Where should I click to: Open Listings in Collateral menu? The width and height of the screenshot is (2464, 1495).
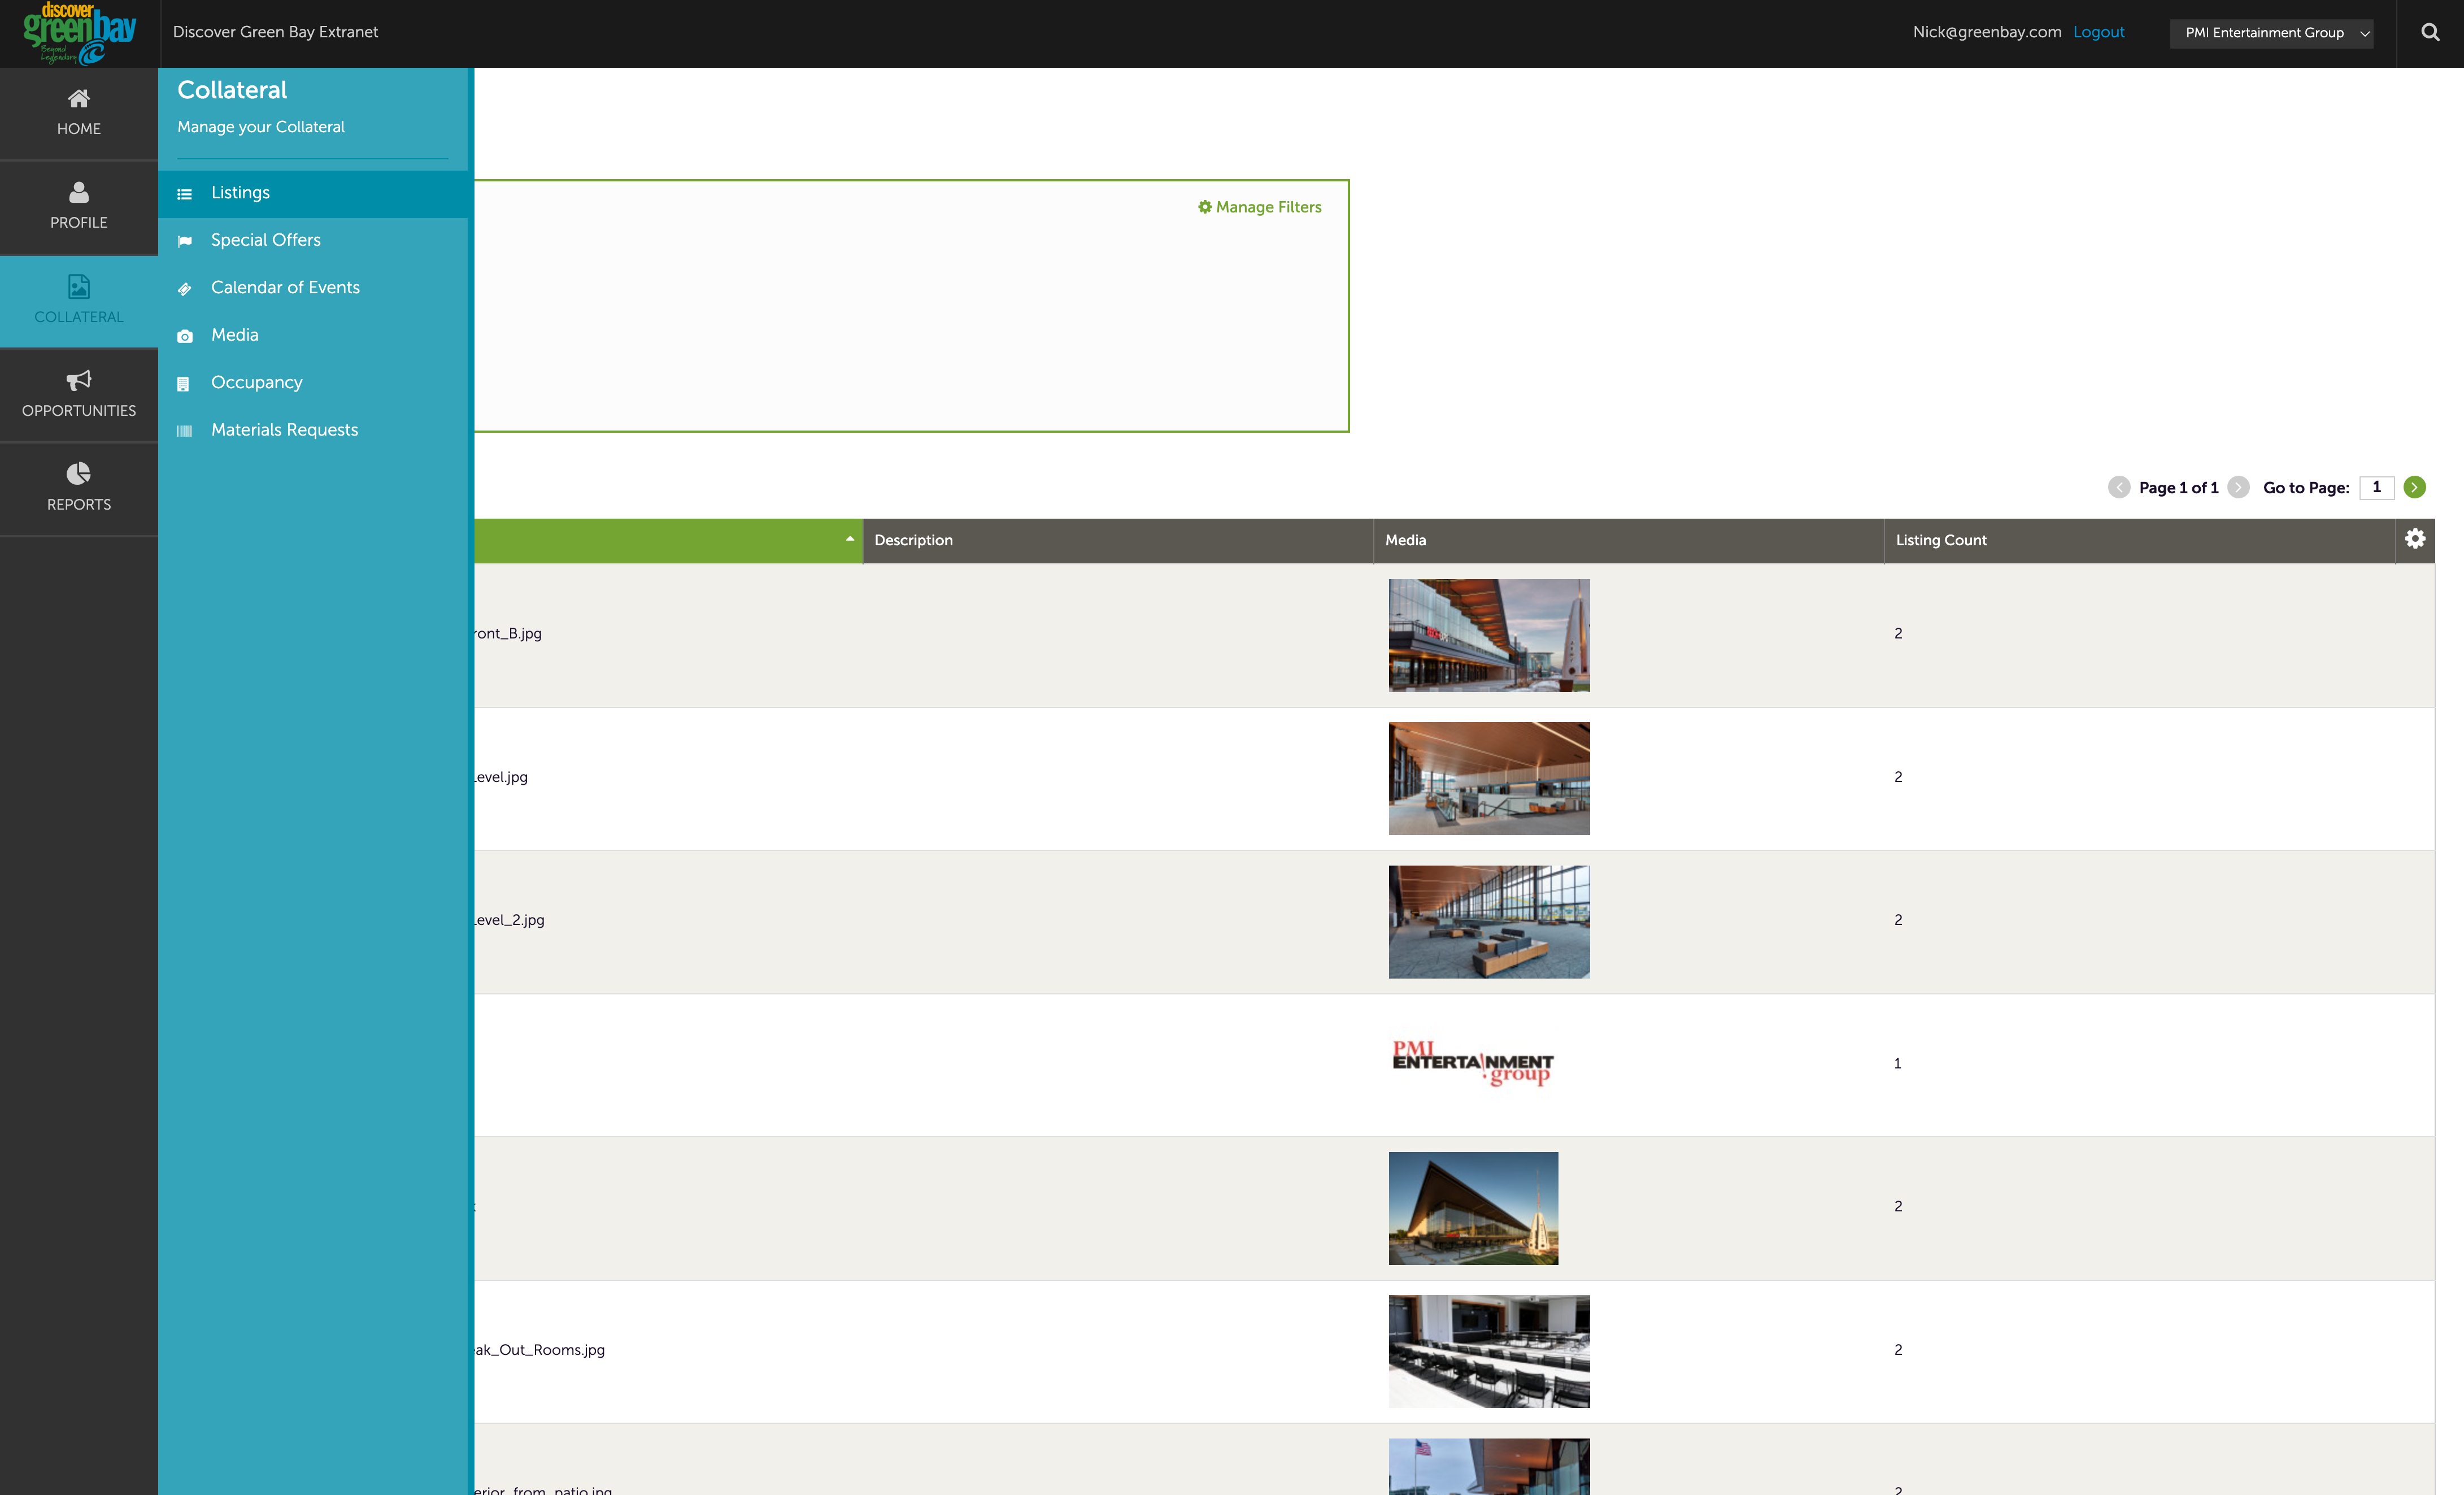coord(314,193)
